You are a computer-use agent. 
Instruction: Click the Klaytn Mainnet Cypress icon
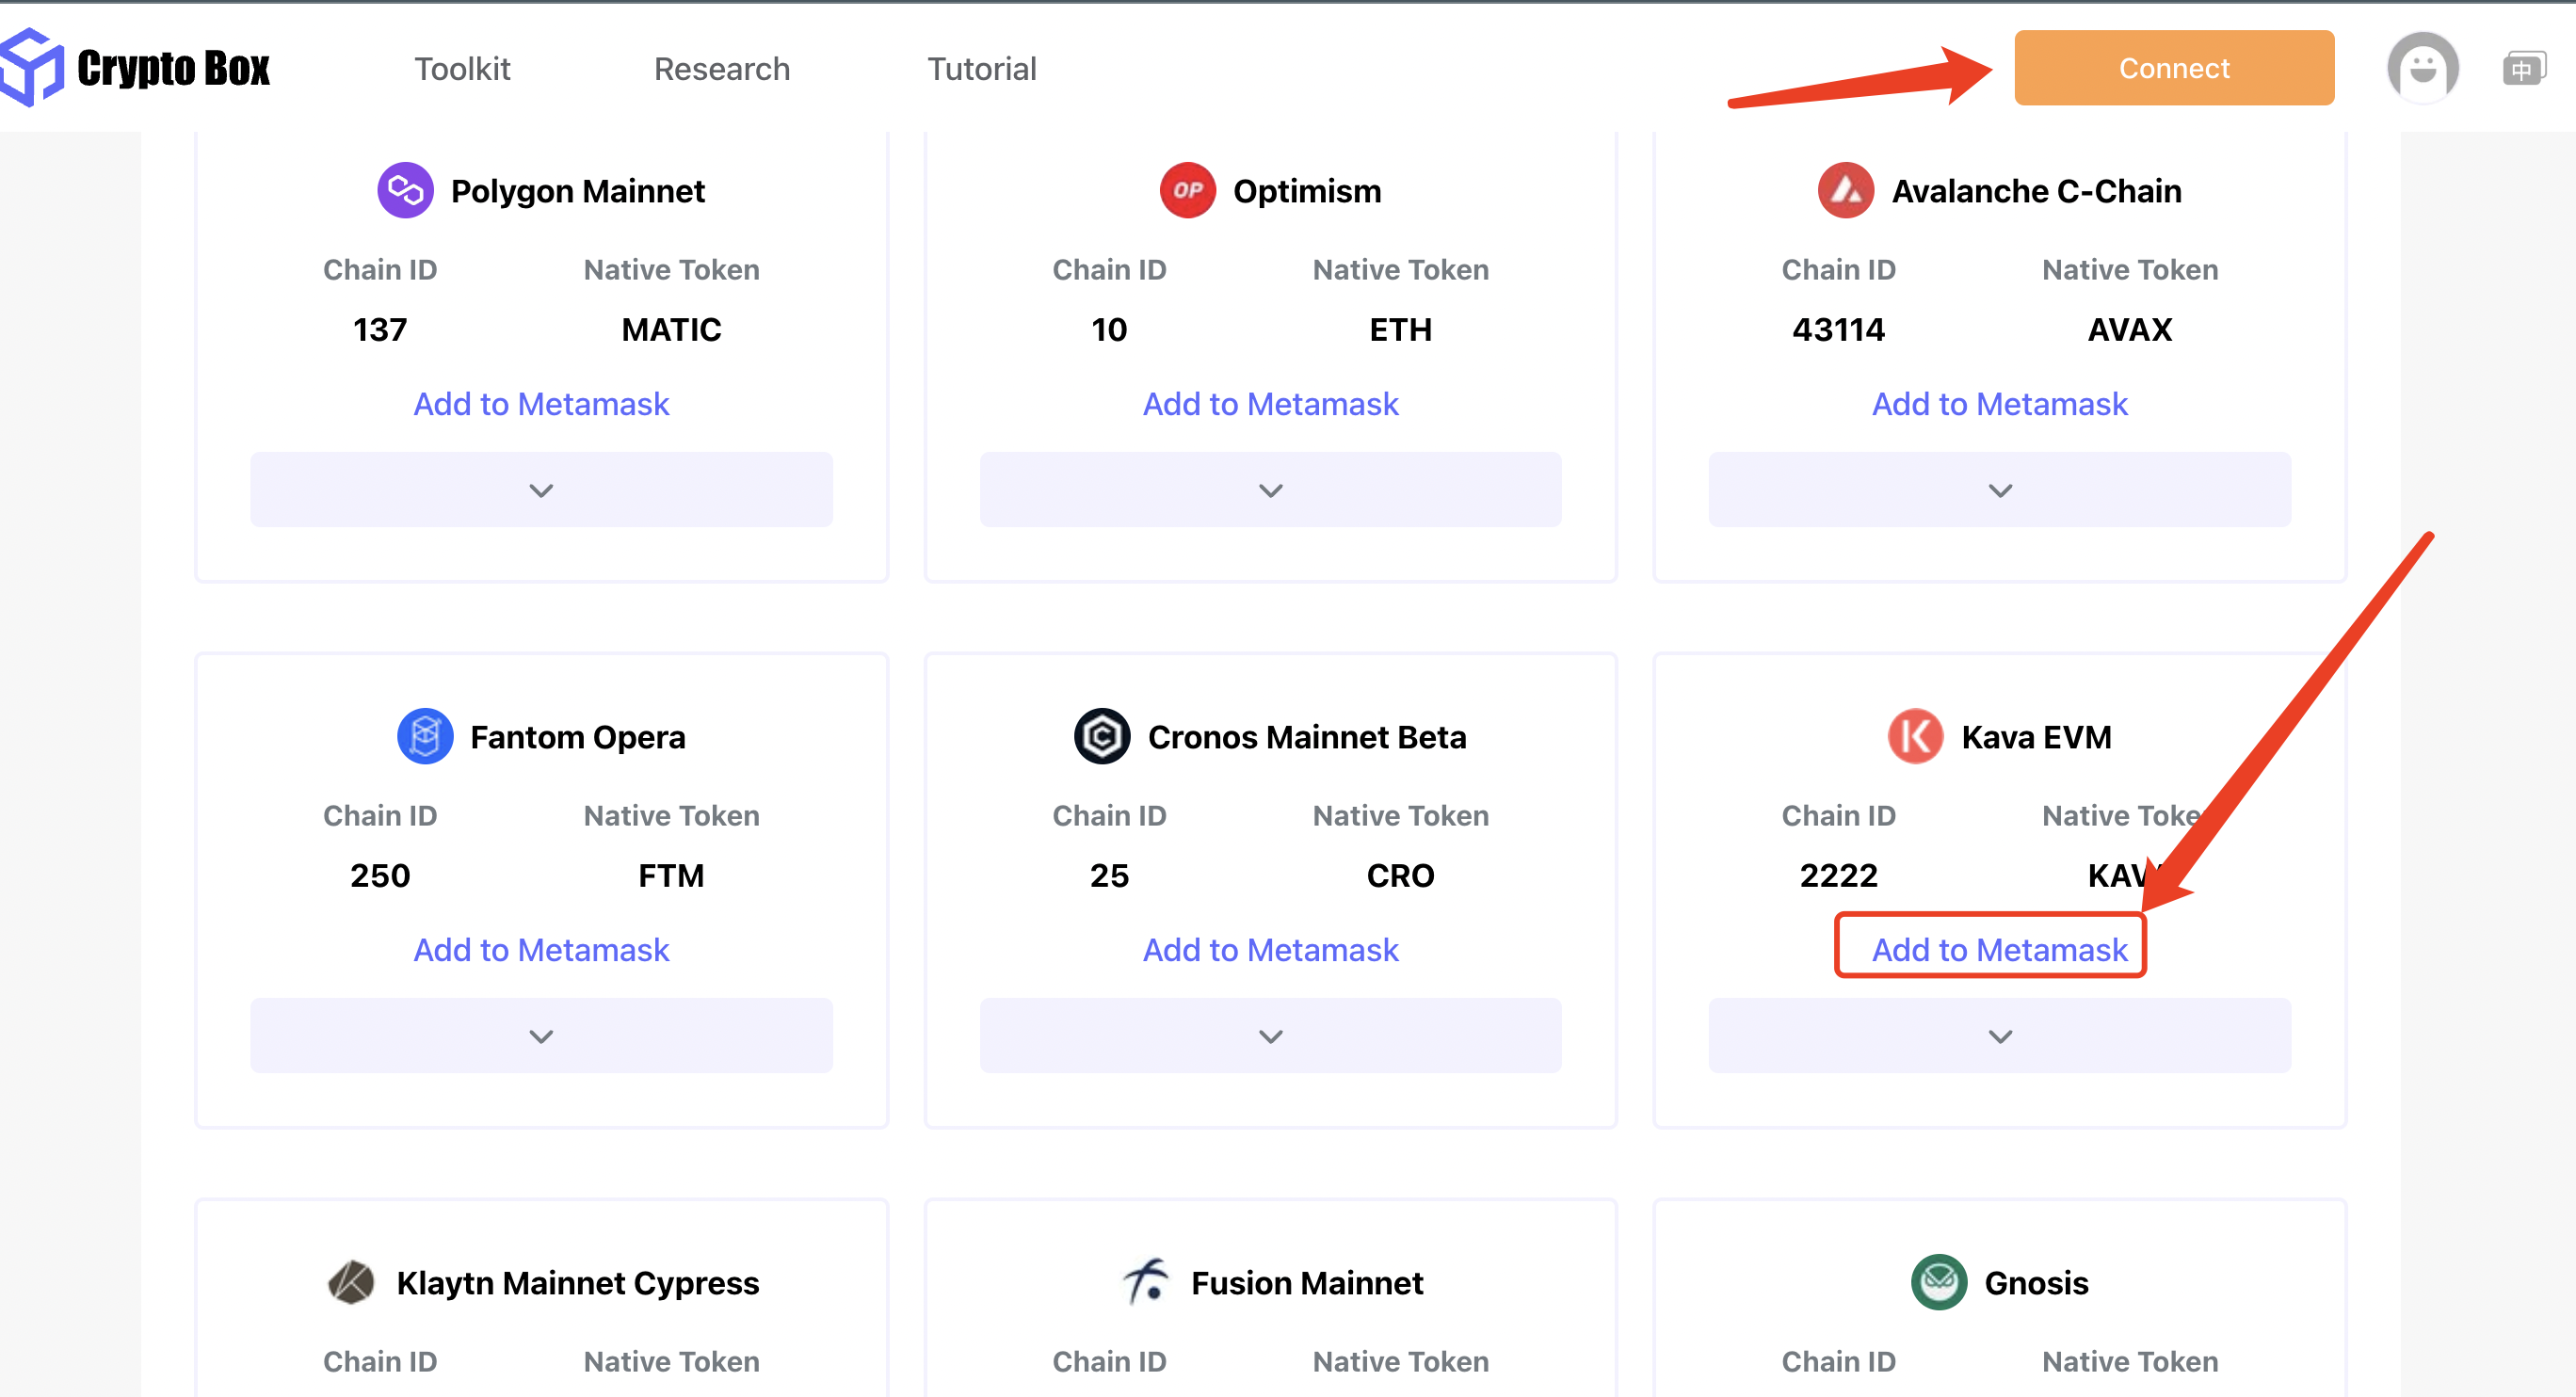351,1282
